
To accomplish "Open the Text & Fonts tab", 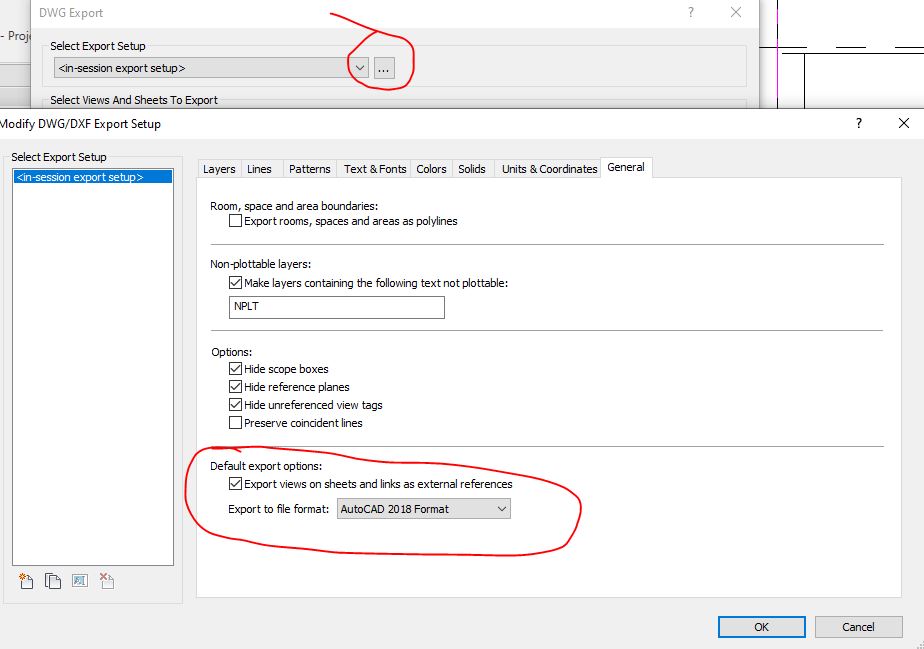I will (375, 169).
